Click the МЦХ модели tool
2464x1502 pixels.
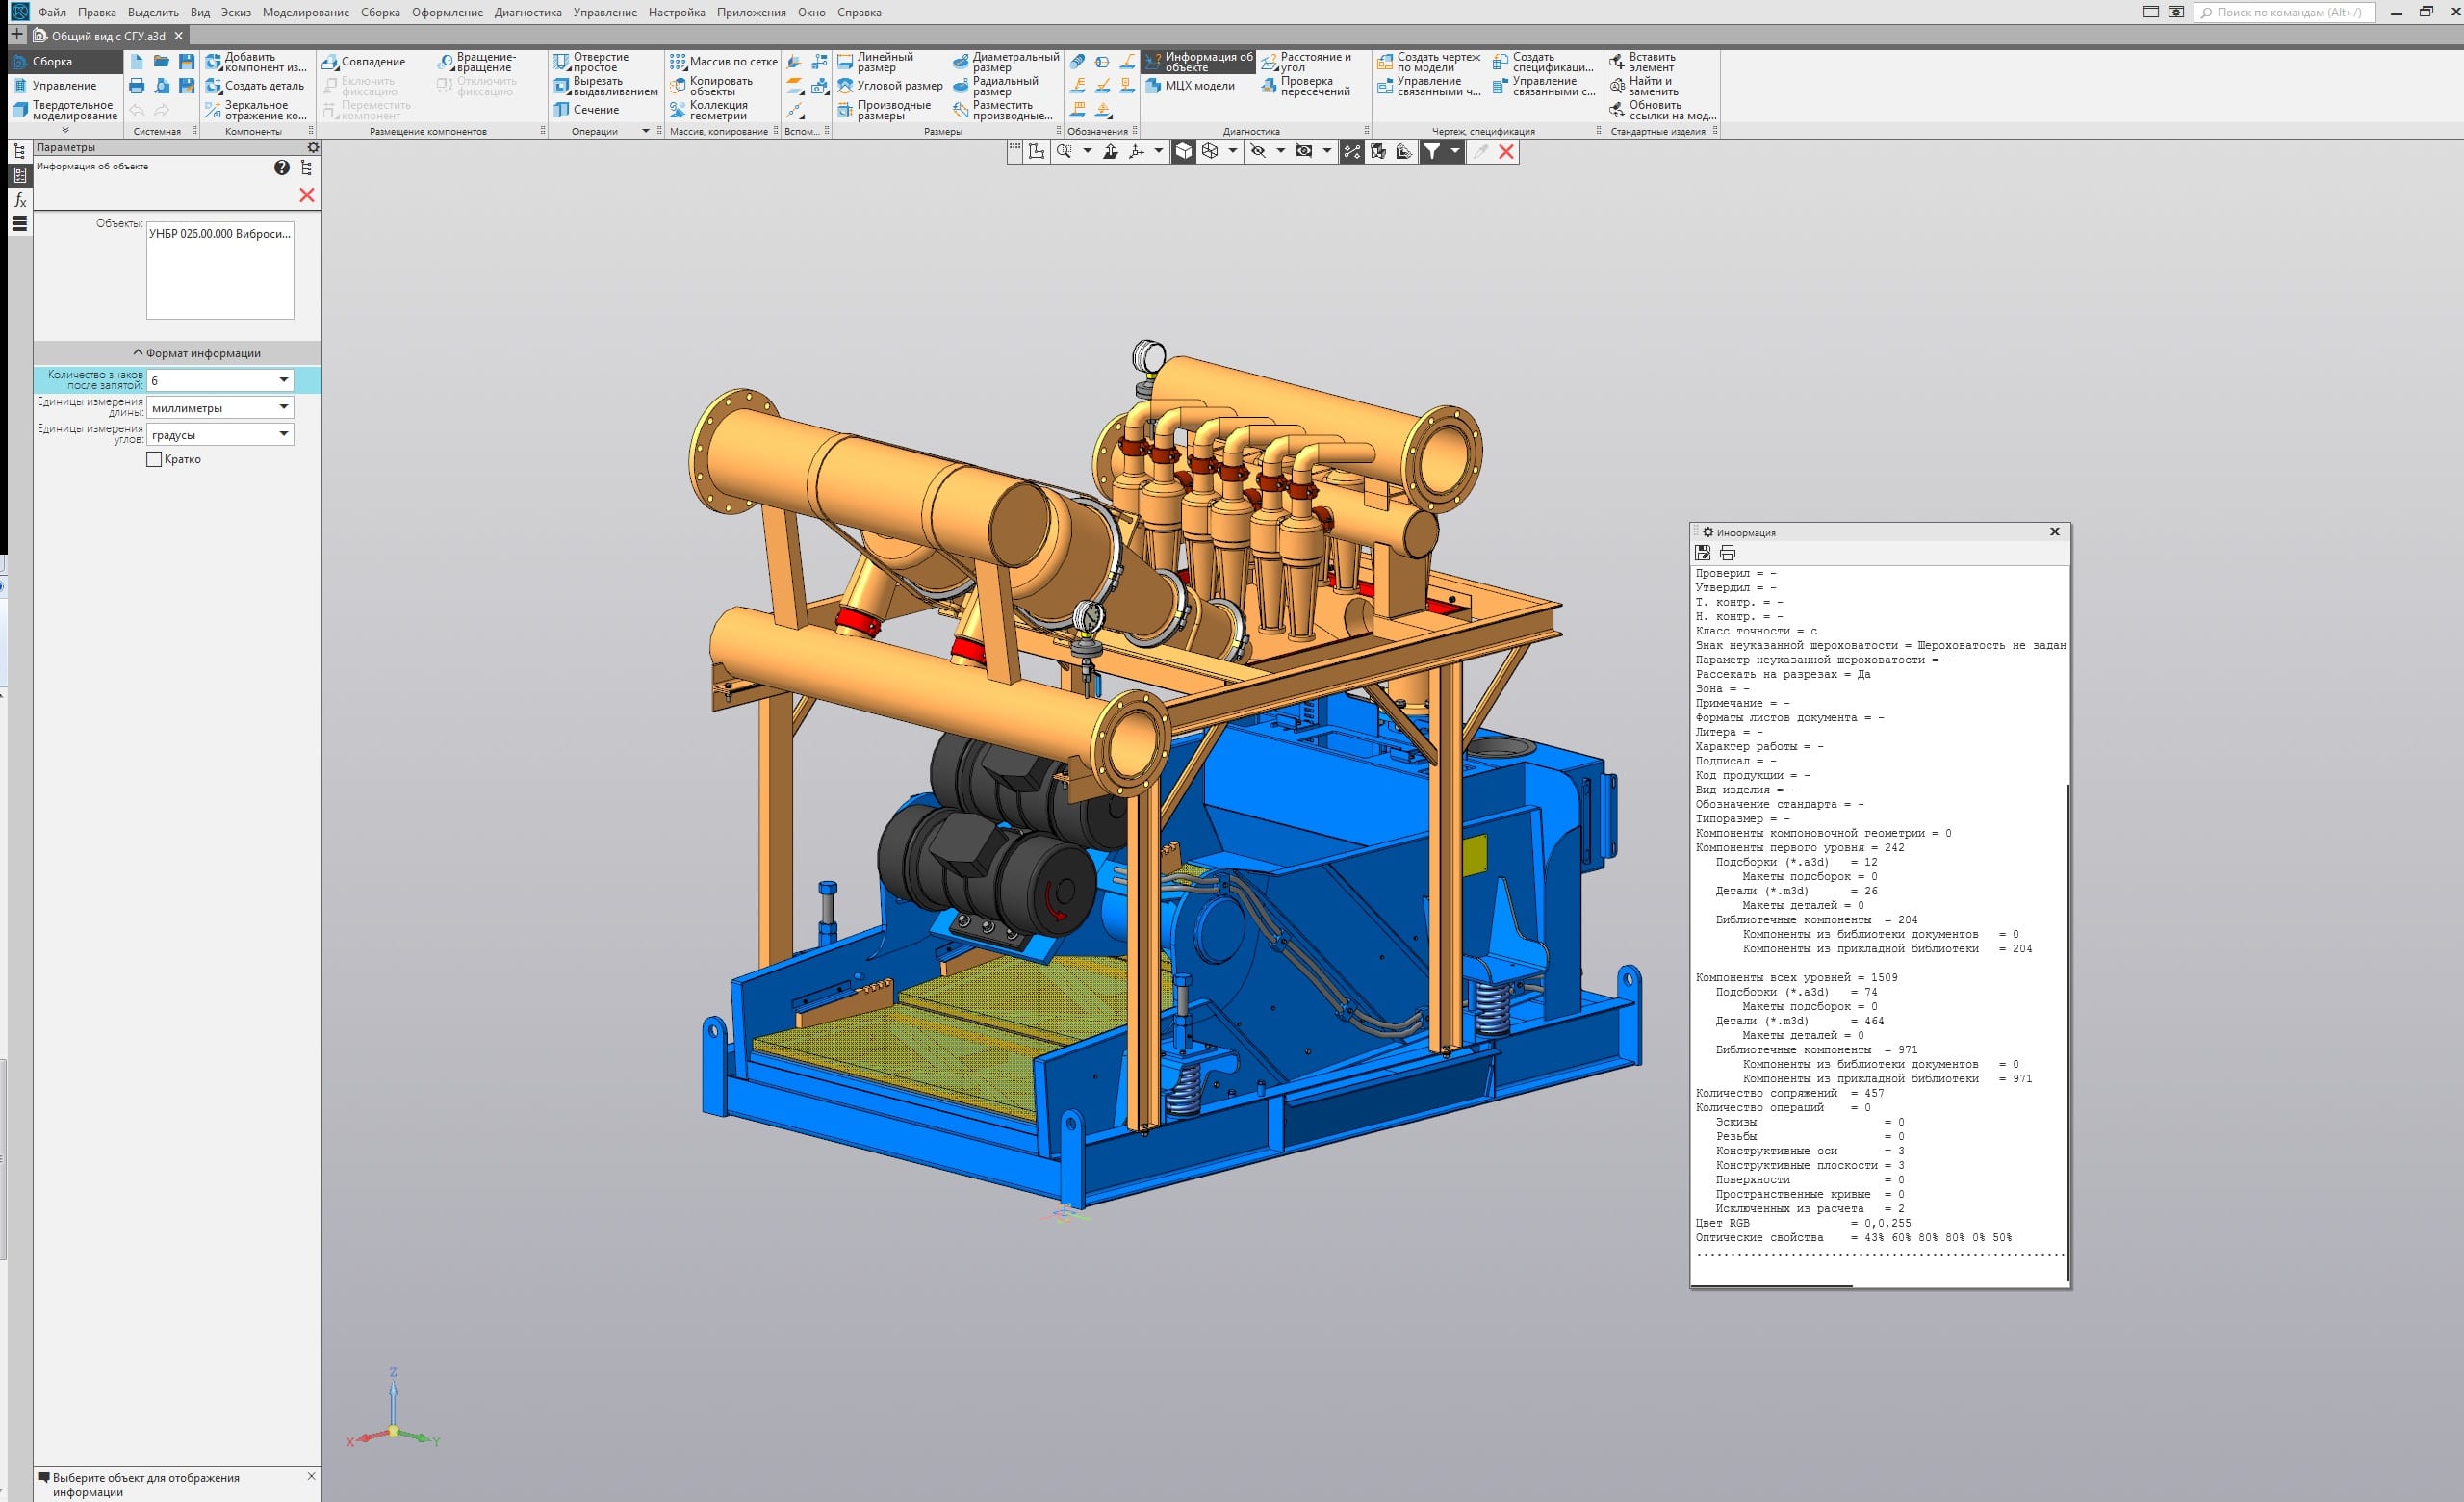1190,86
